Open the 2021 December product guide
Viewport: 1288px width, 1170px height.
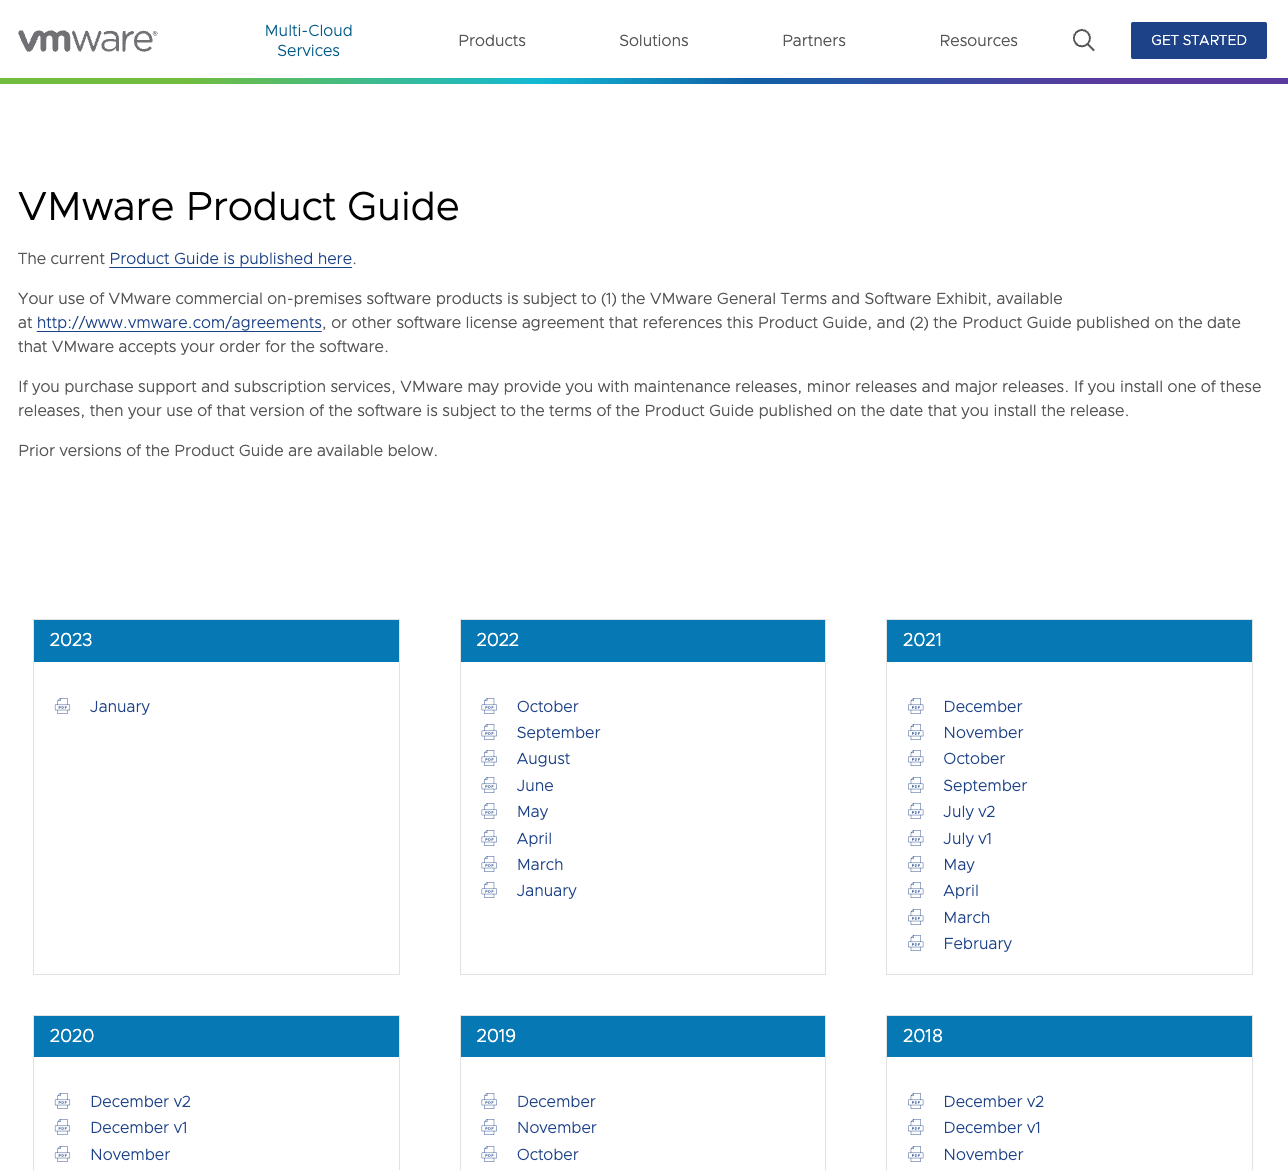click(x=983, y=706)
